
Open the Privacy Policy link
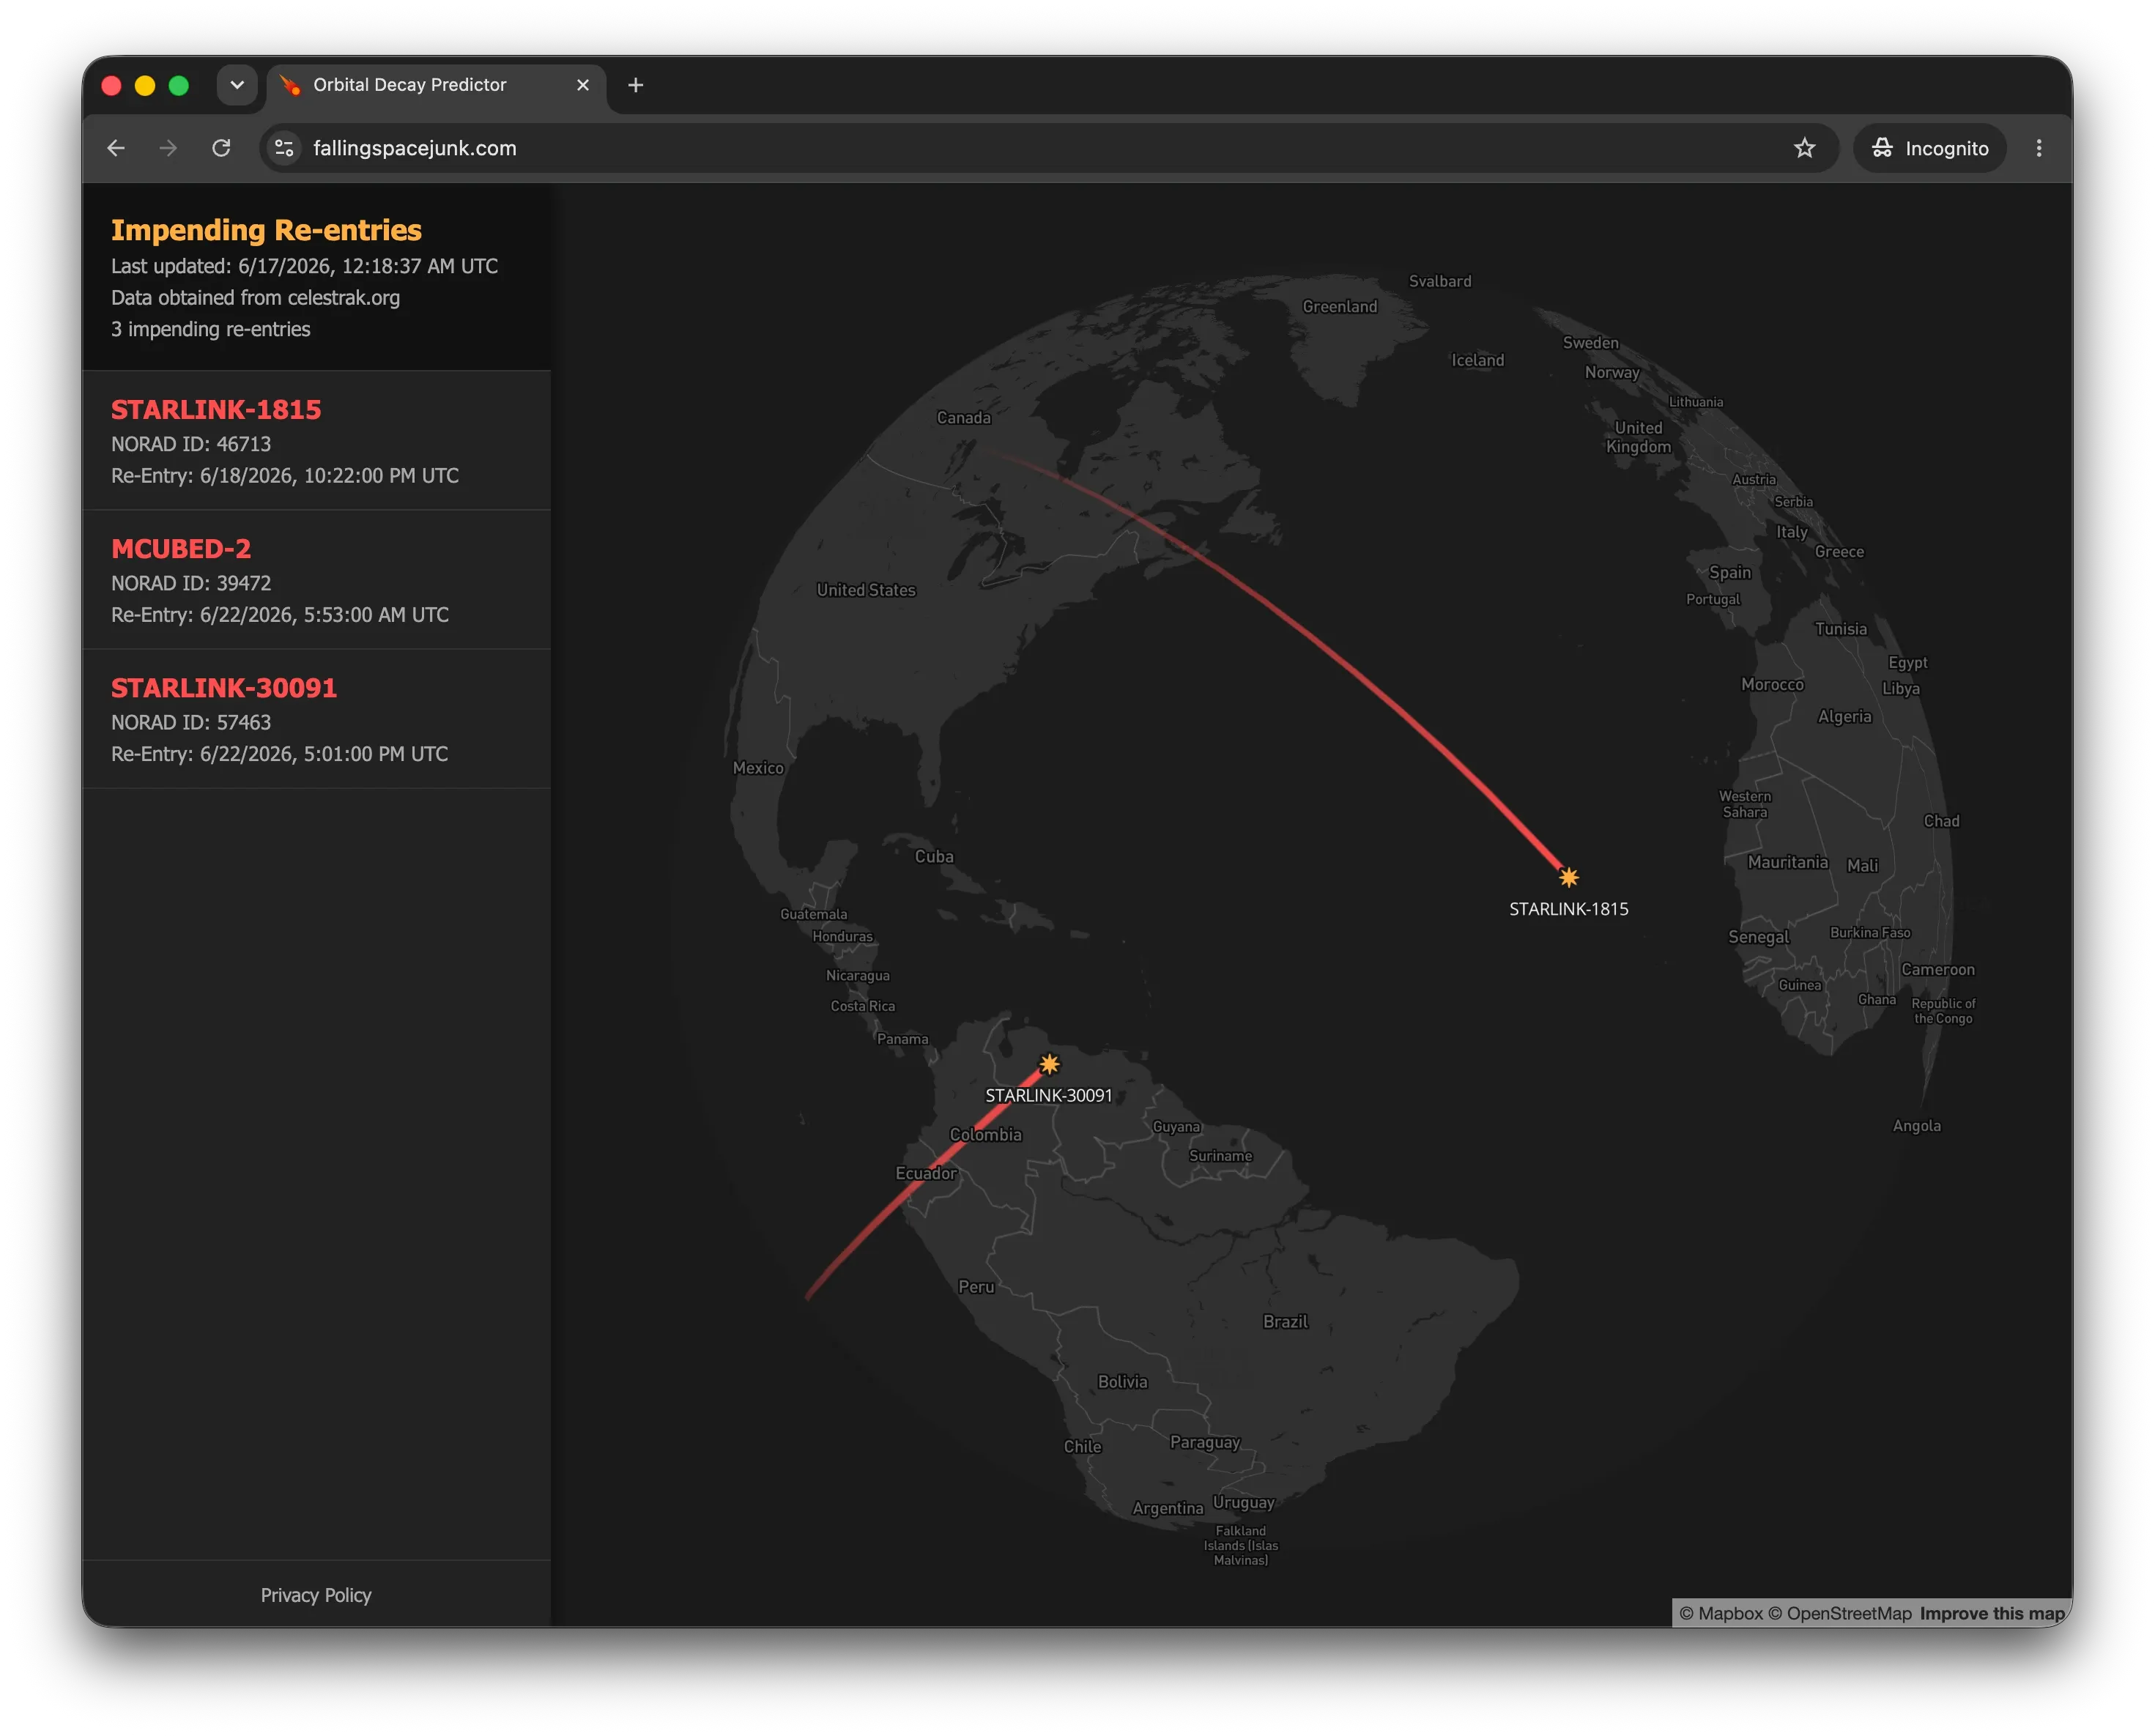pos(316,1595)
